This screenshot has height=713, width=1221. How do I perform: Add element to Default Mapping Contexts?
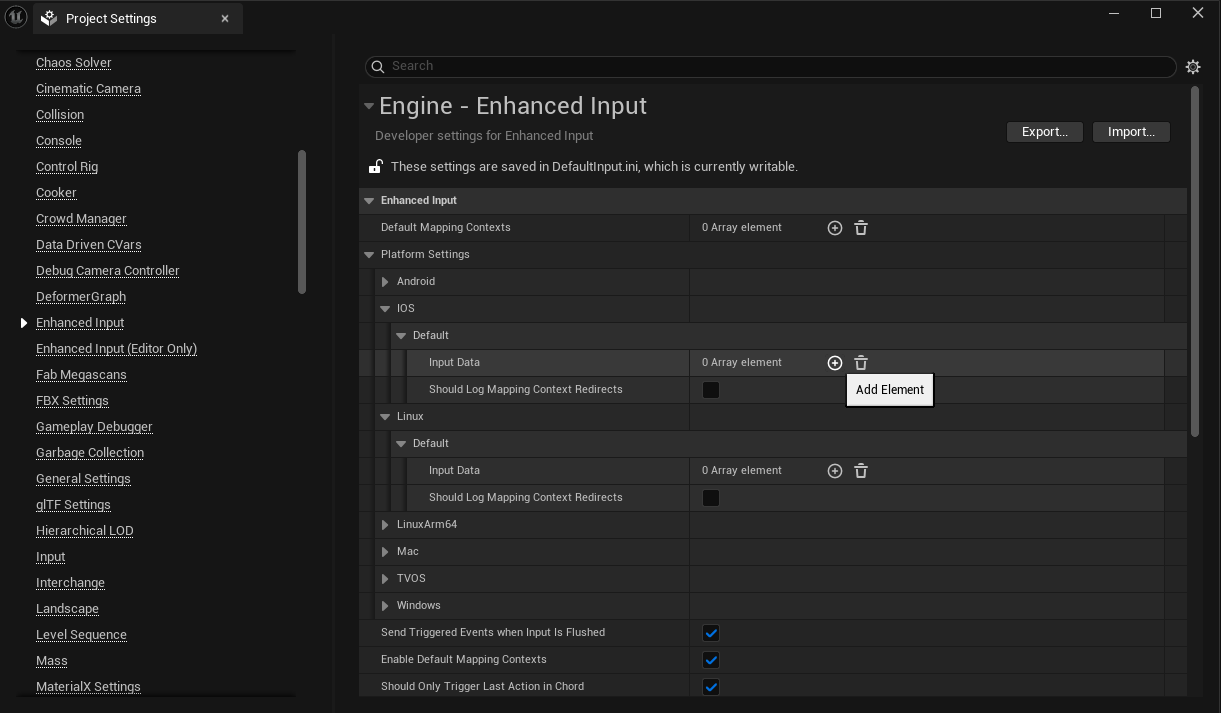(835, 228)
